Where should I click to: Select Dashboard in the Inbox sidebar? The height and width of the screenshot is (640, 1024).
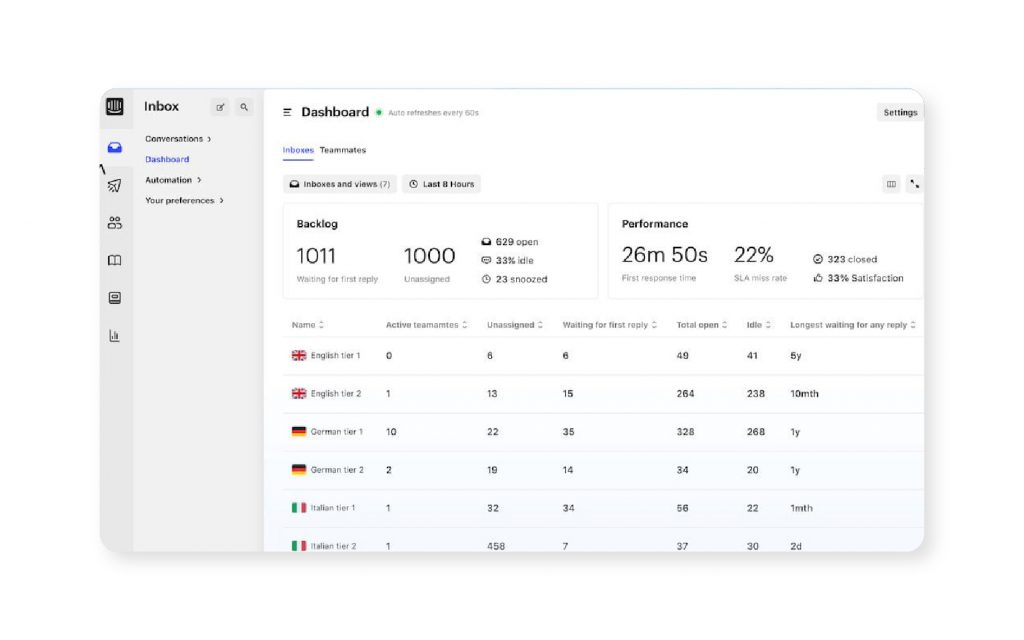click(x=167, y=159)
